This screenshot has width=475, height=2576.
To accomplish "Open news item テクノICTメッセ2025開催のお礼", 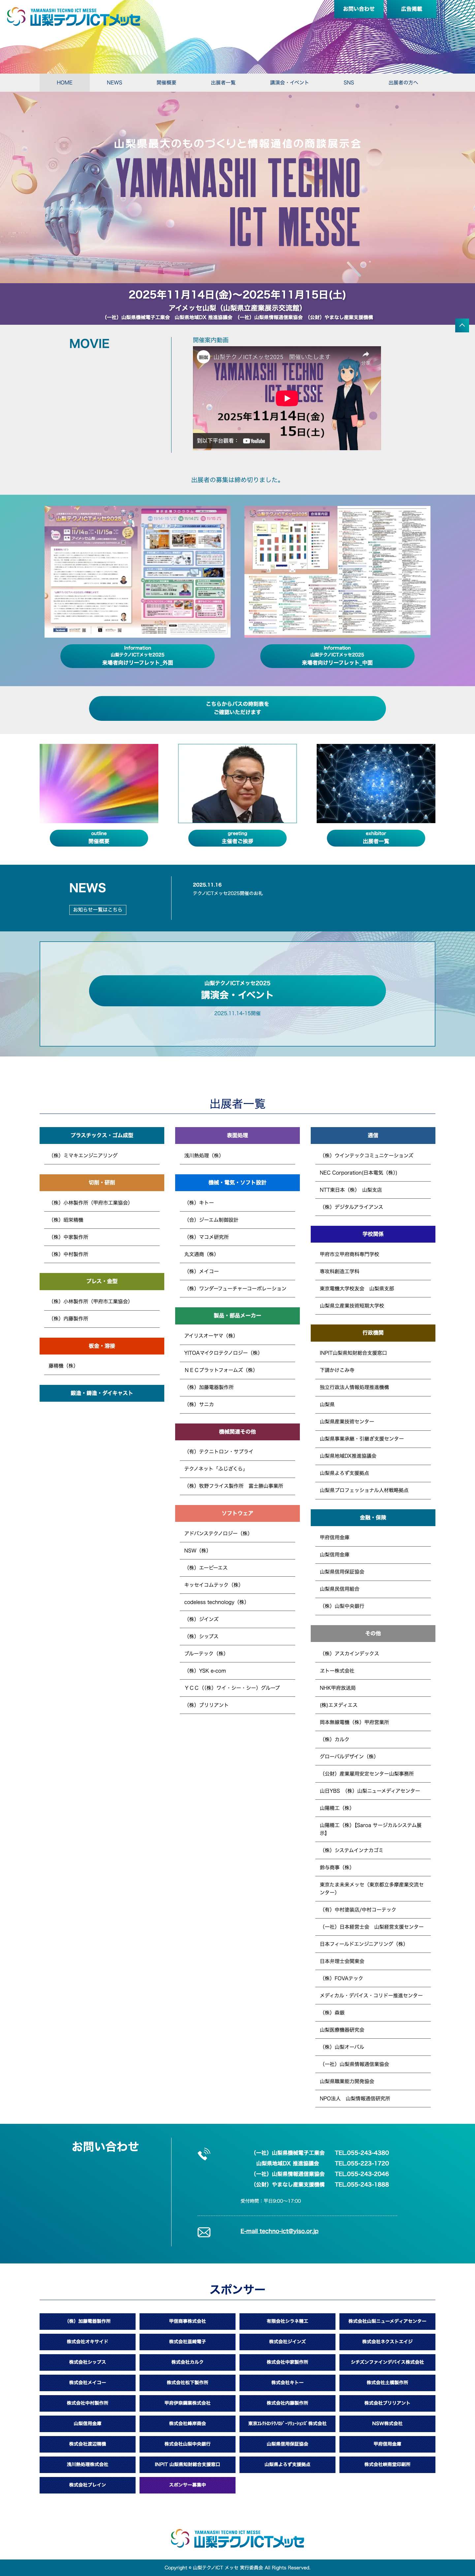I will [x=228, y=893].
